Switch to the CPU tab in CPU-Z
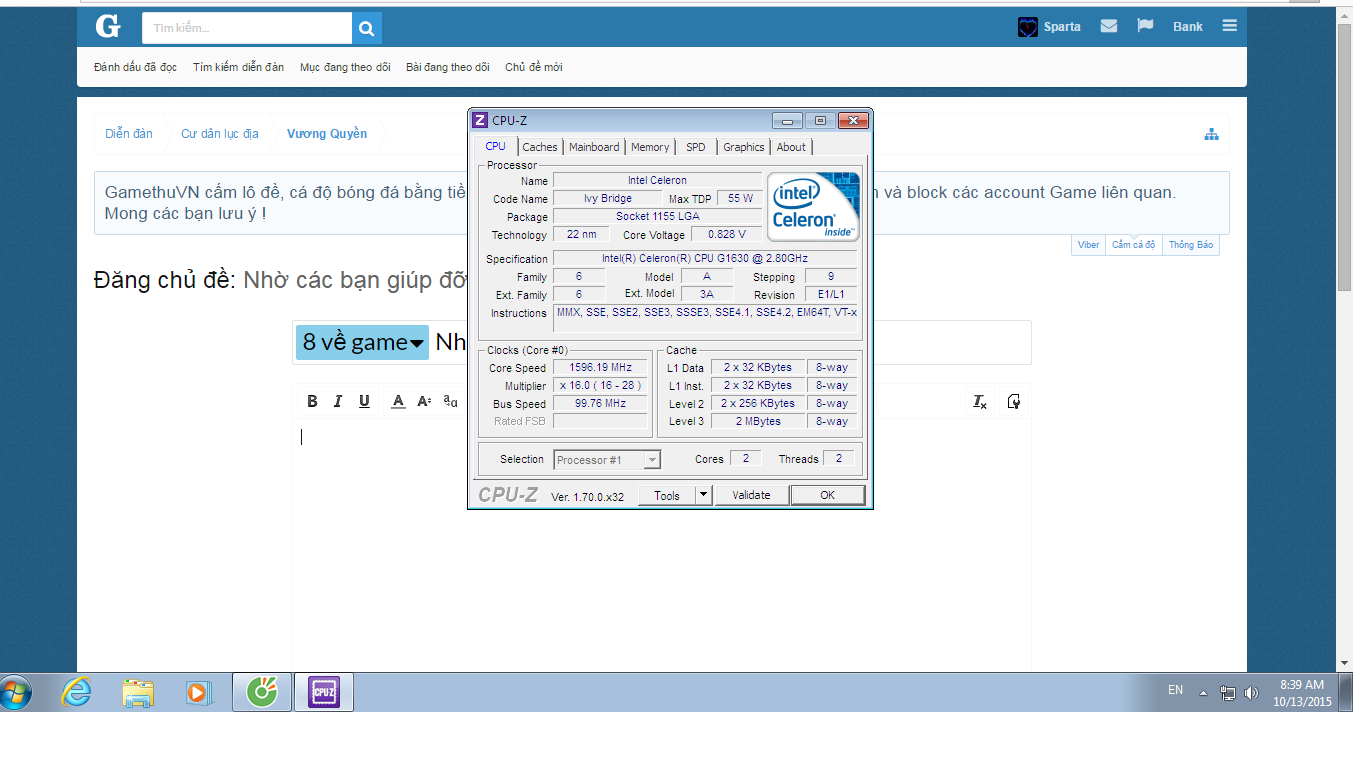This screenshot has width=1366, height=768. (496, 146)
